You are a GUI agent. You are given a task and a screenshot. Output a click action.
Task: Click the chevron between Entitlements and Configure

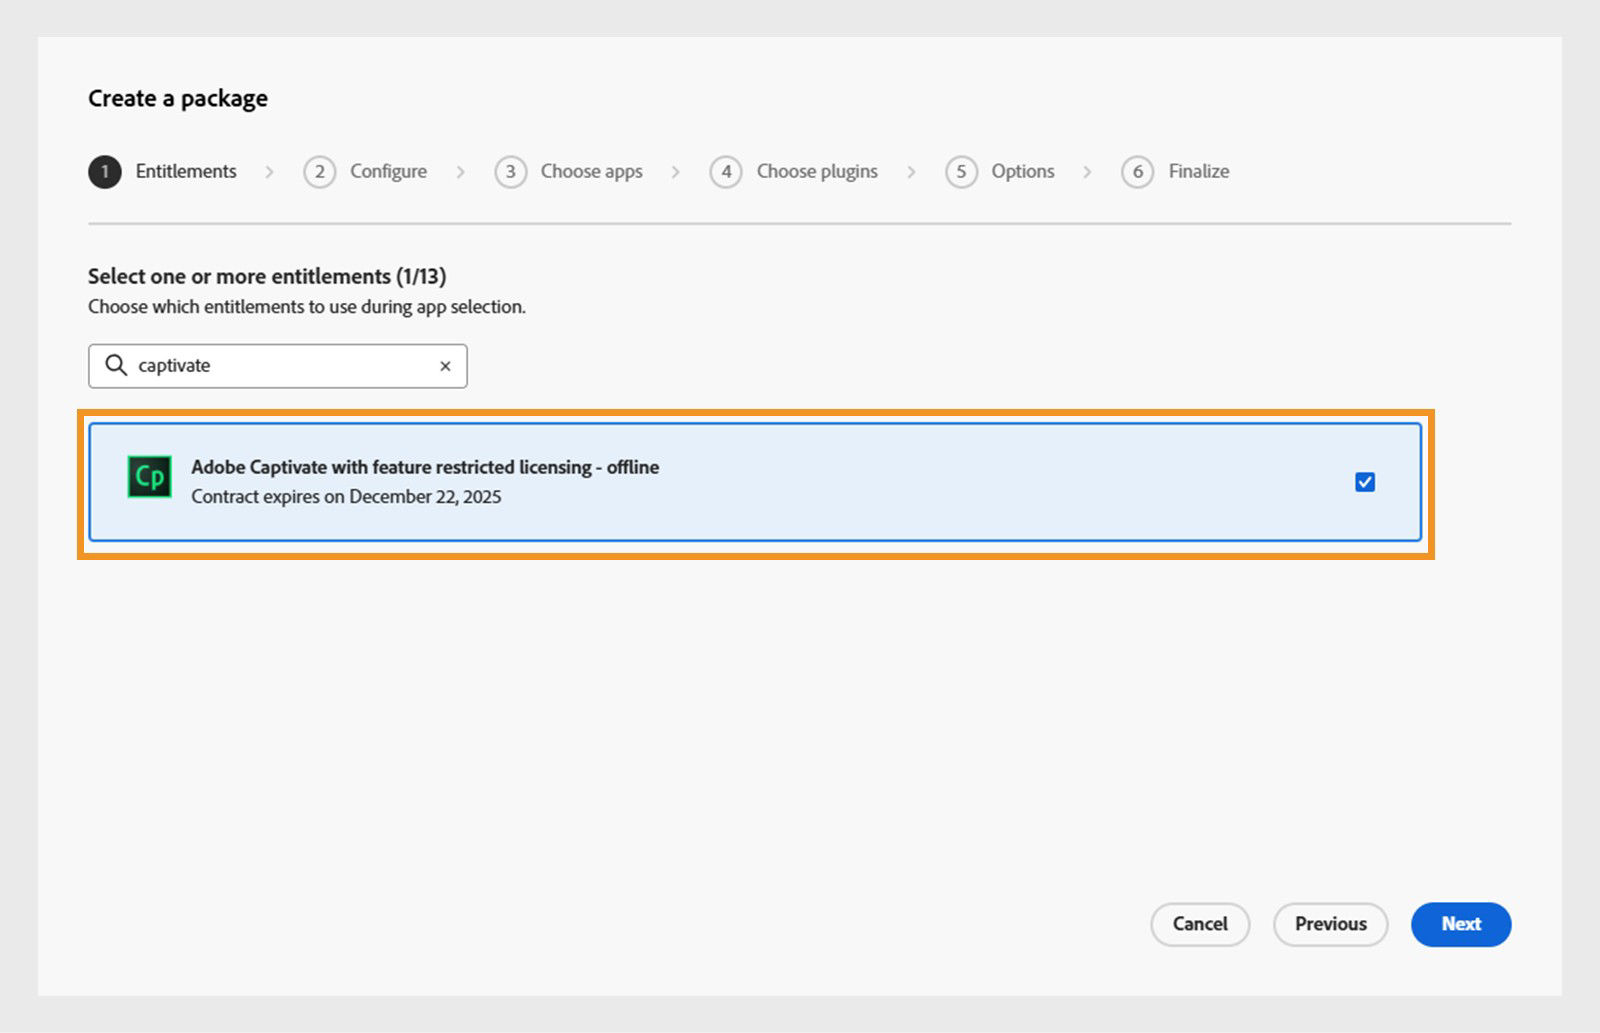point(270,171)
